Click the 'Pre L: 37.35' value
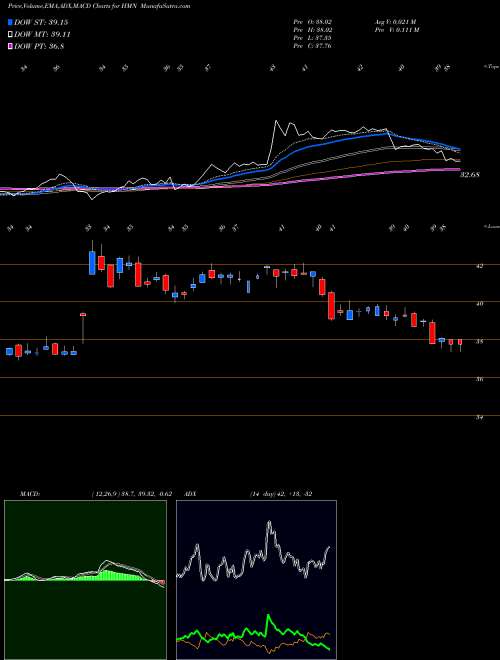The height and width of the screenshot is (660, 500). point(313,38)
